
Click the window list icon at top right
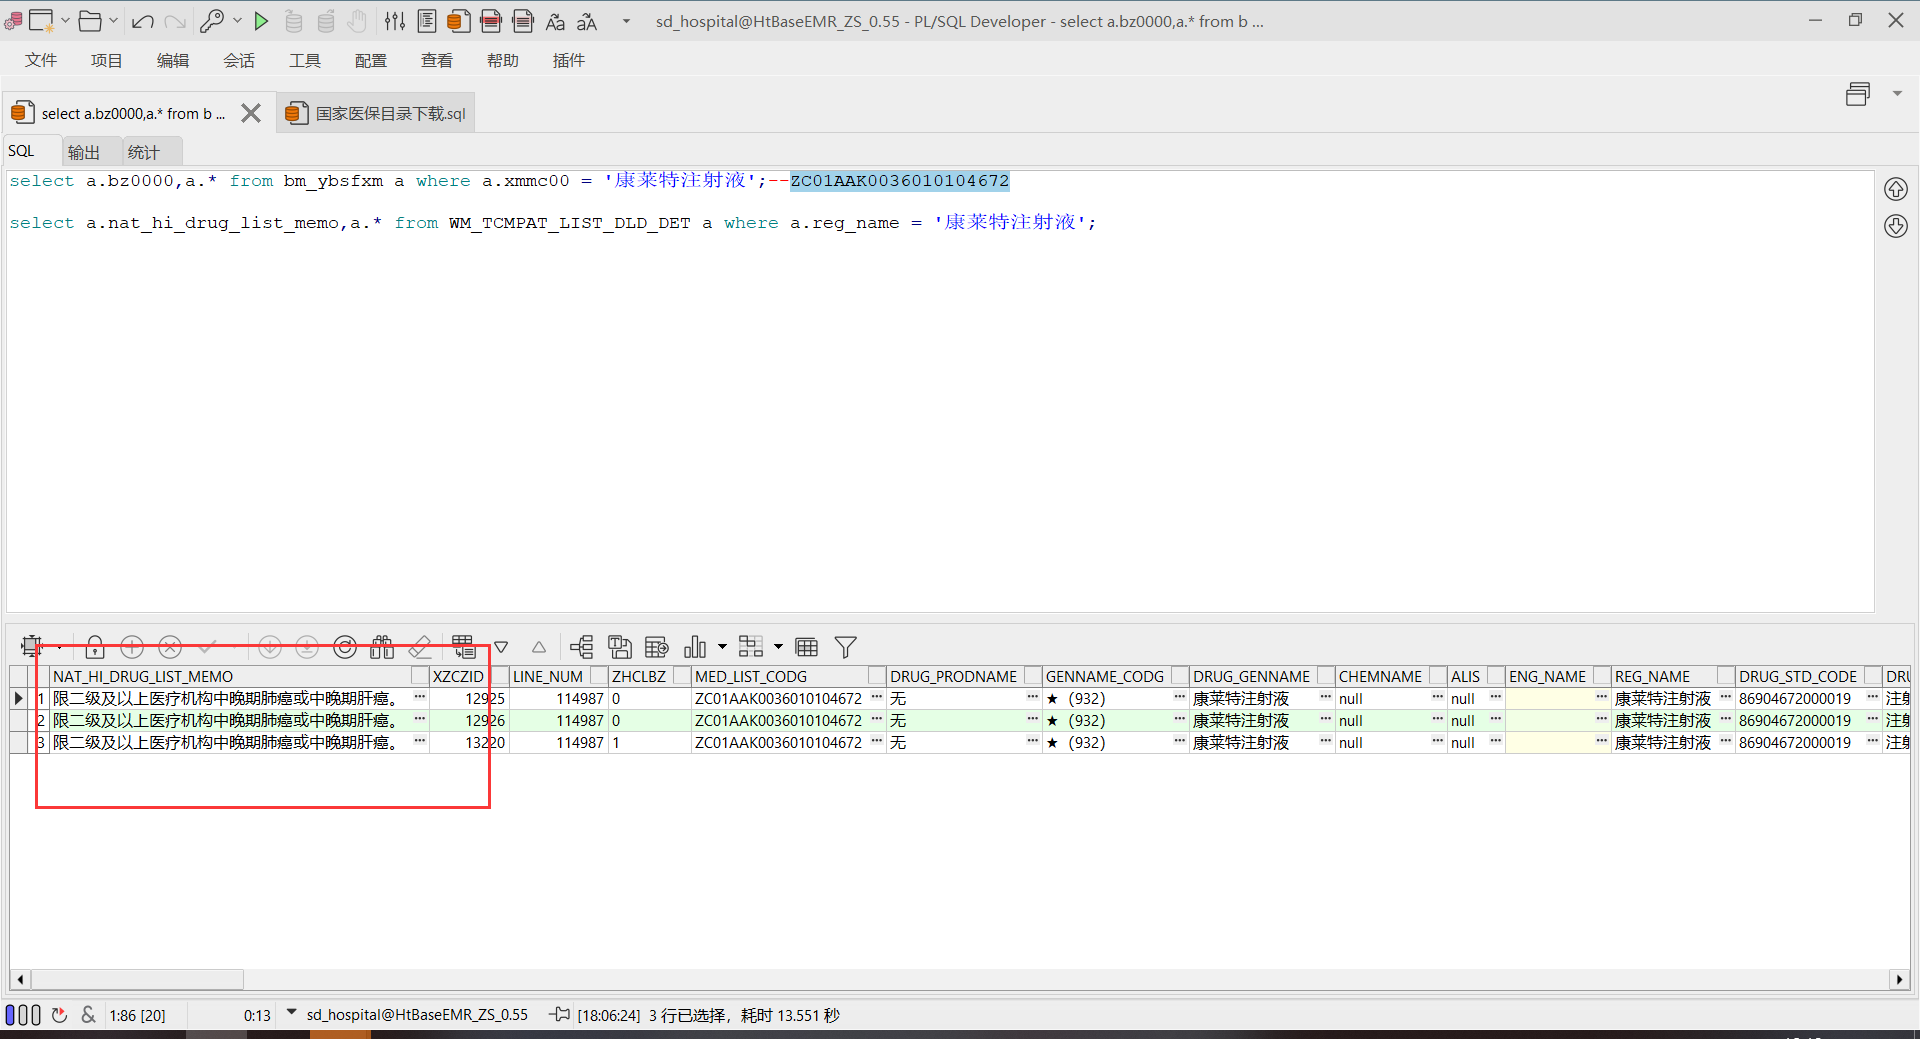[x=1858, y=94]
